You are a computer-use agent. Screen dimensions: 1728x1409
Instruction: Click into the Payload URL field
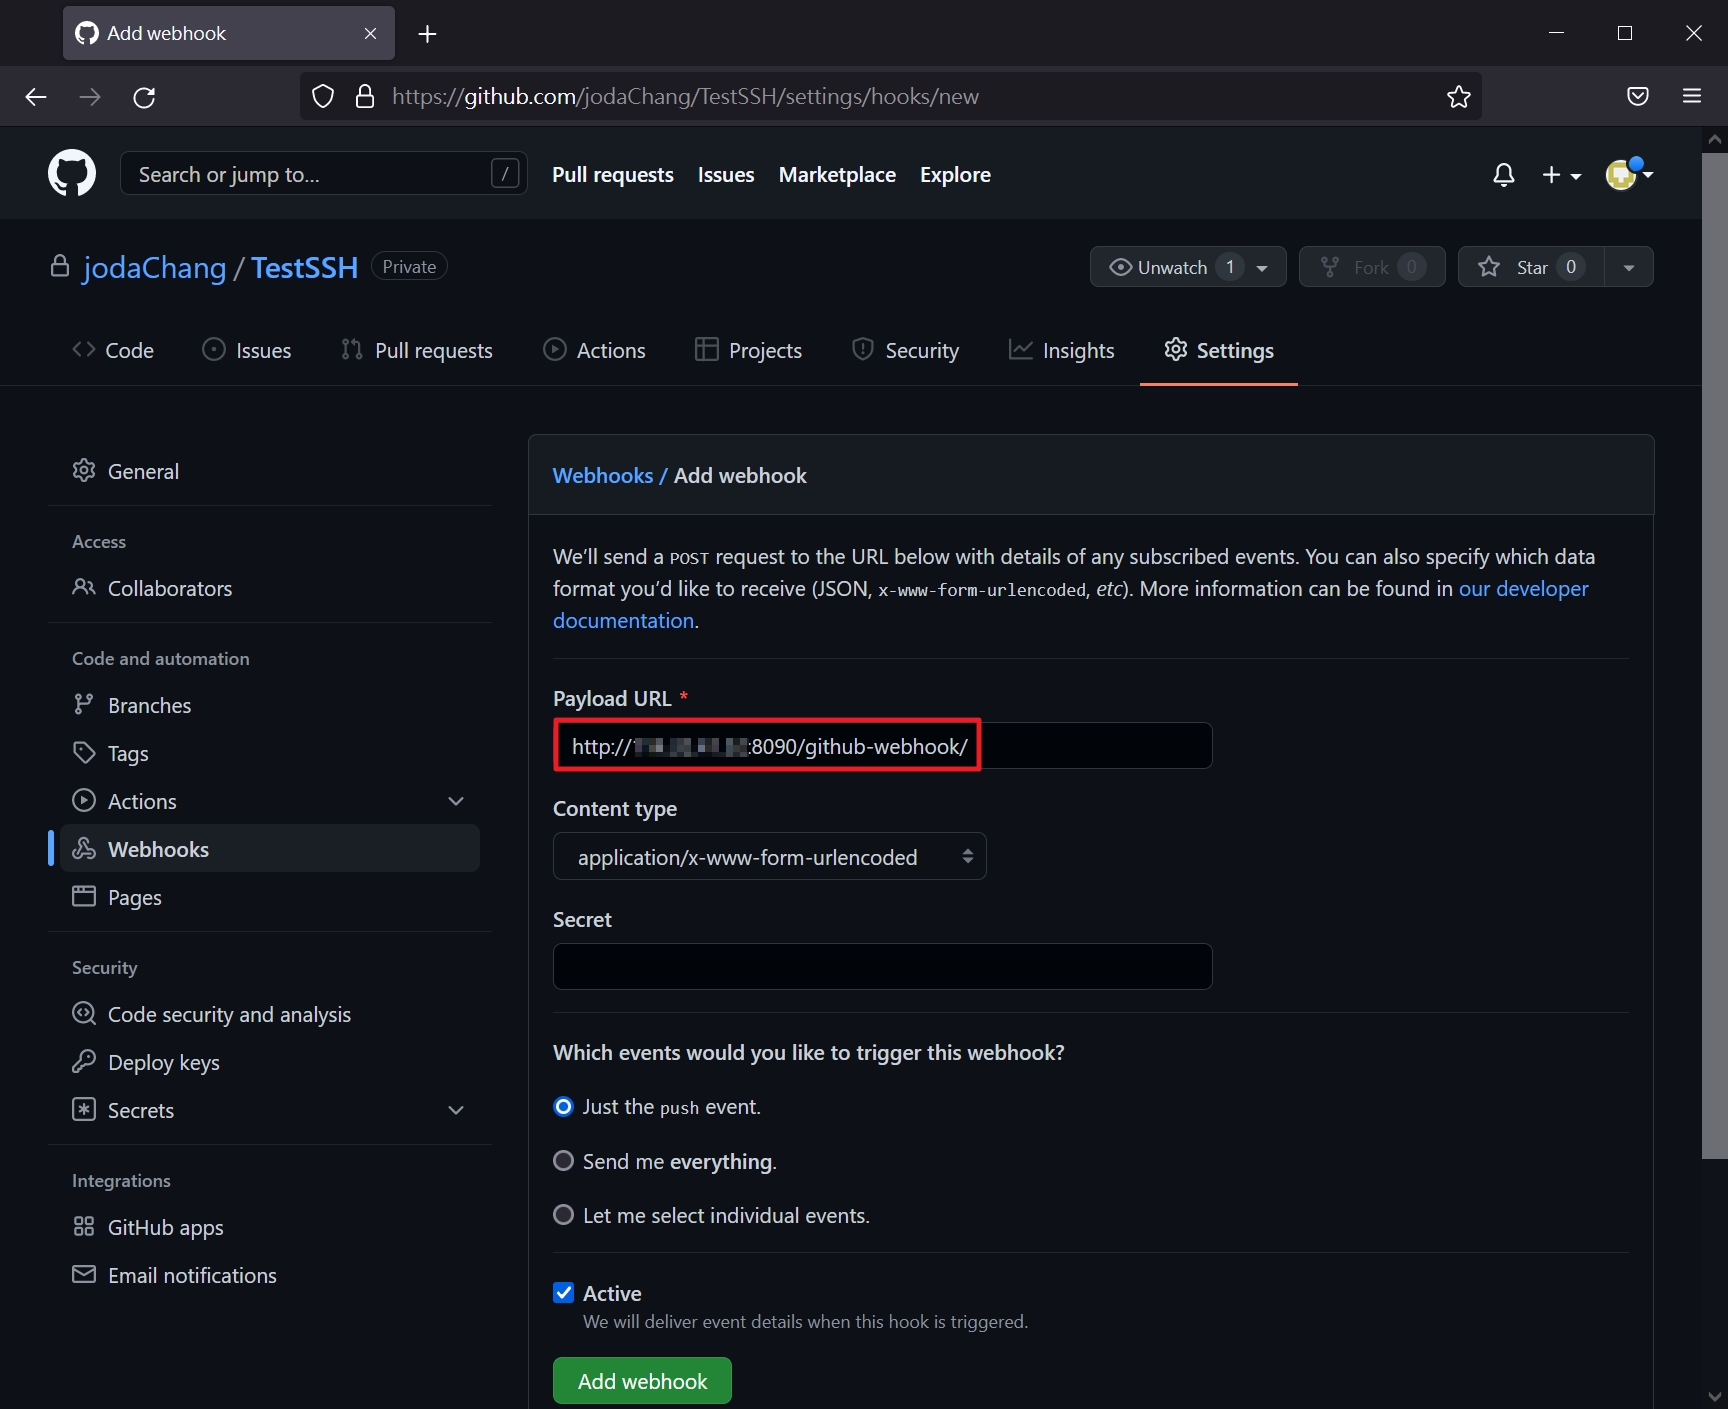tap(882, 746)
